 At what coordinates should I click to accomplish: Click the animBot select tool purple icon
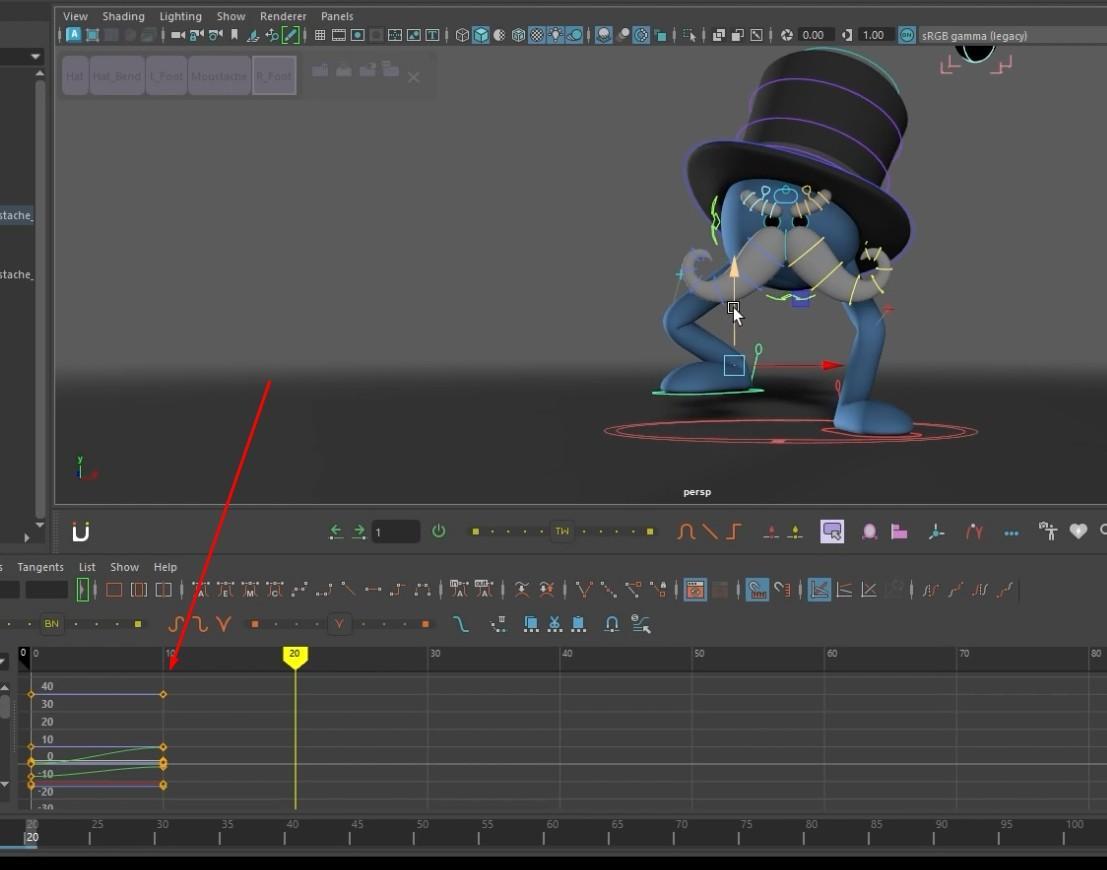[832, 531]
